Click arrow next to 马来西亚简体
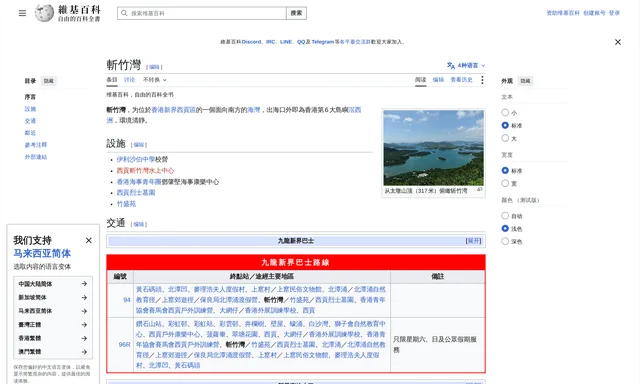This screenshot has height=384, width=640. tap(84, 311)
